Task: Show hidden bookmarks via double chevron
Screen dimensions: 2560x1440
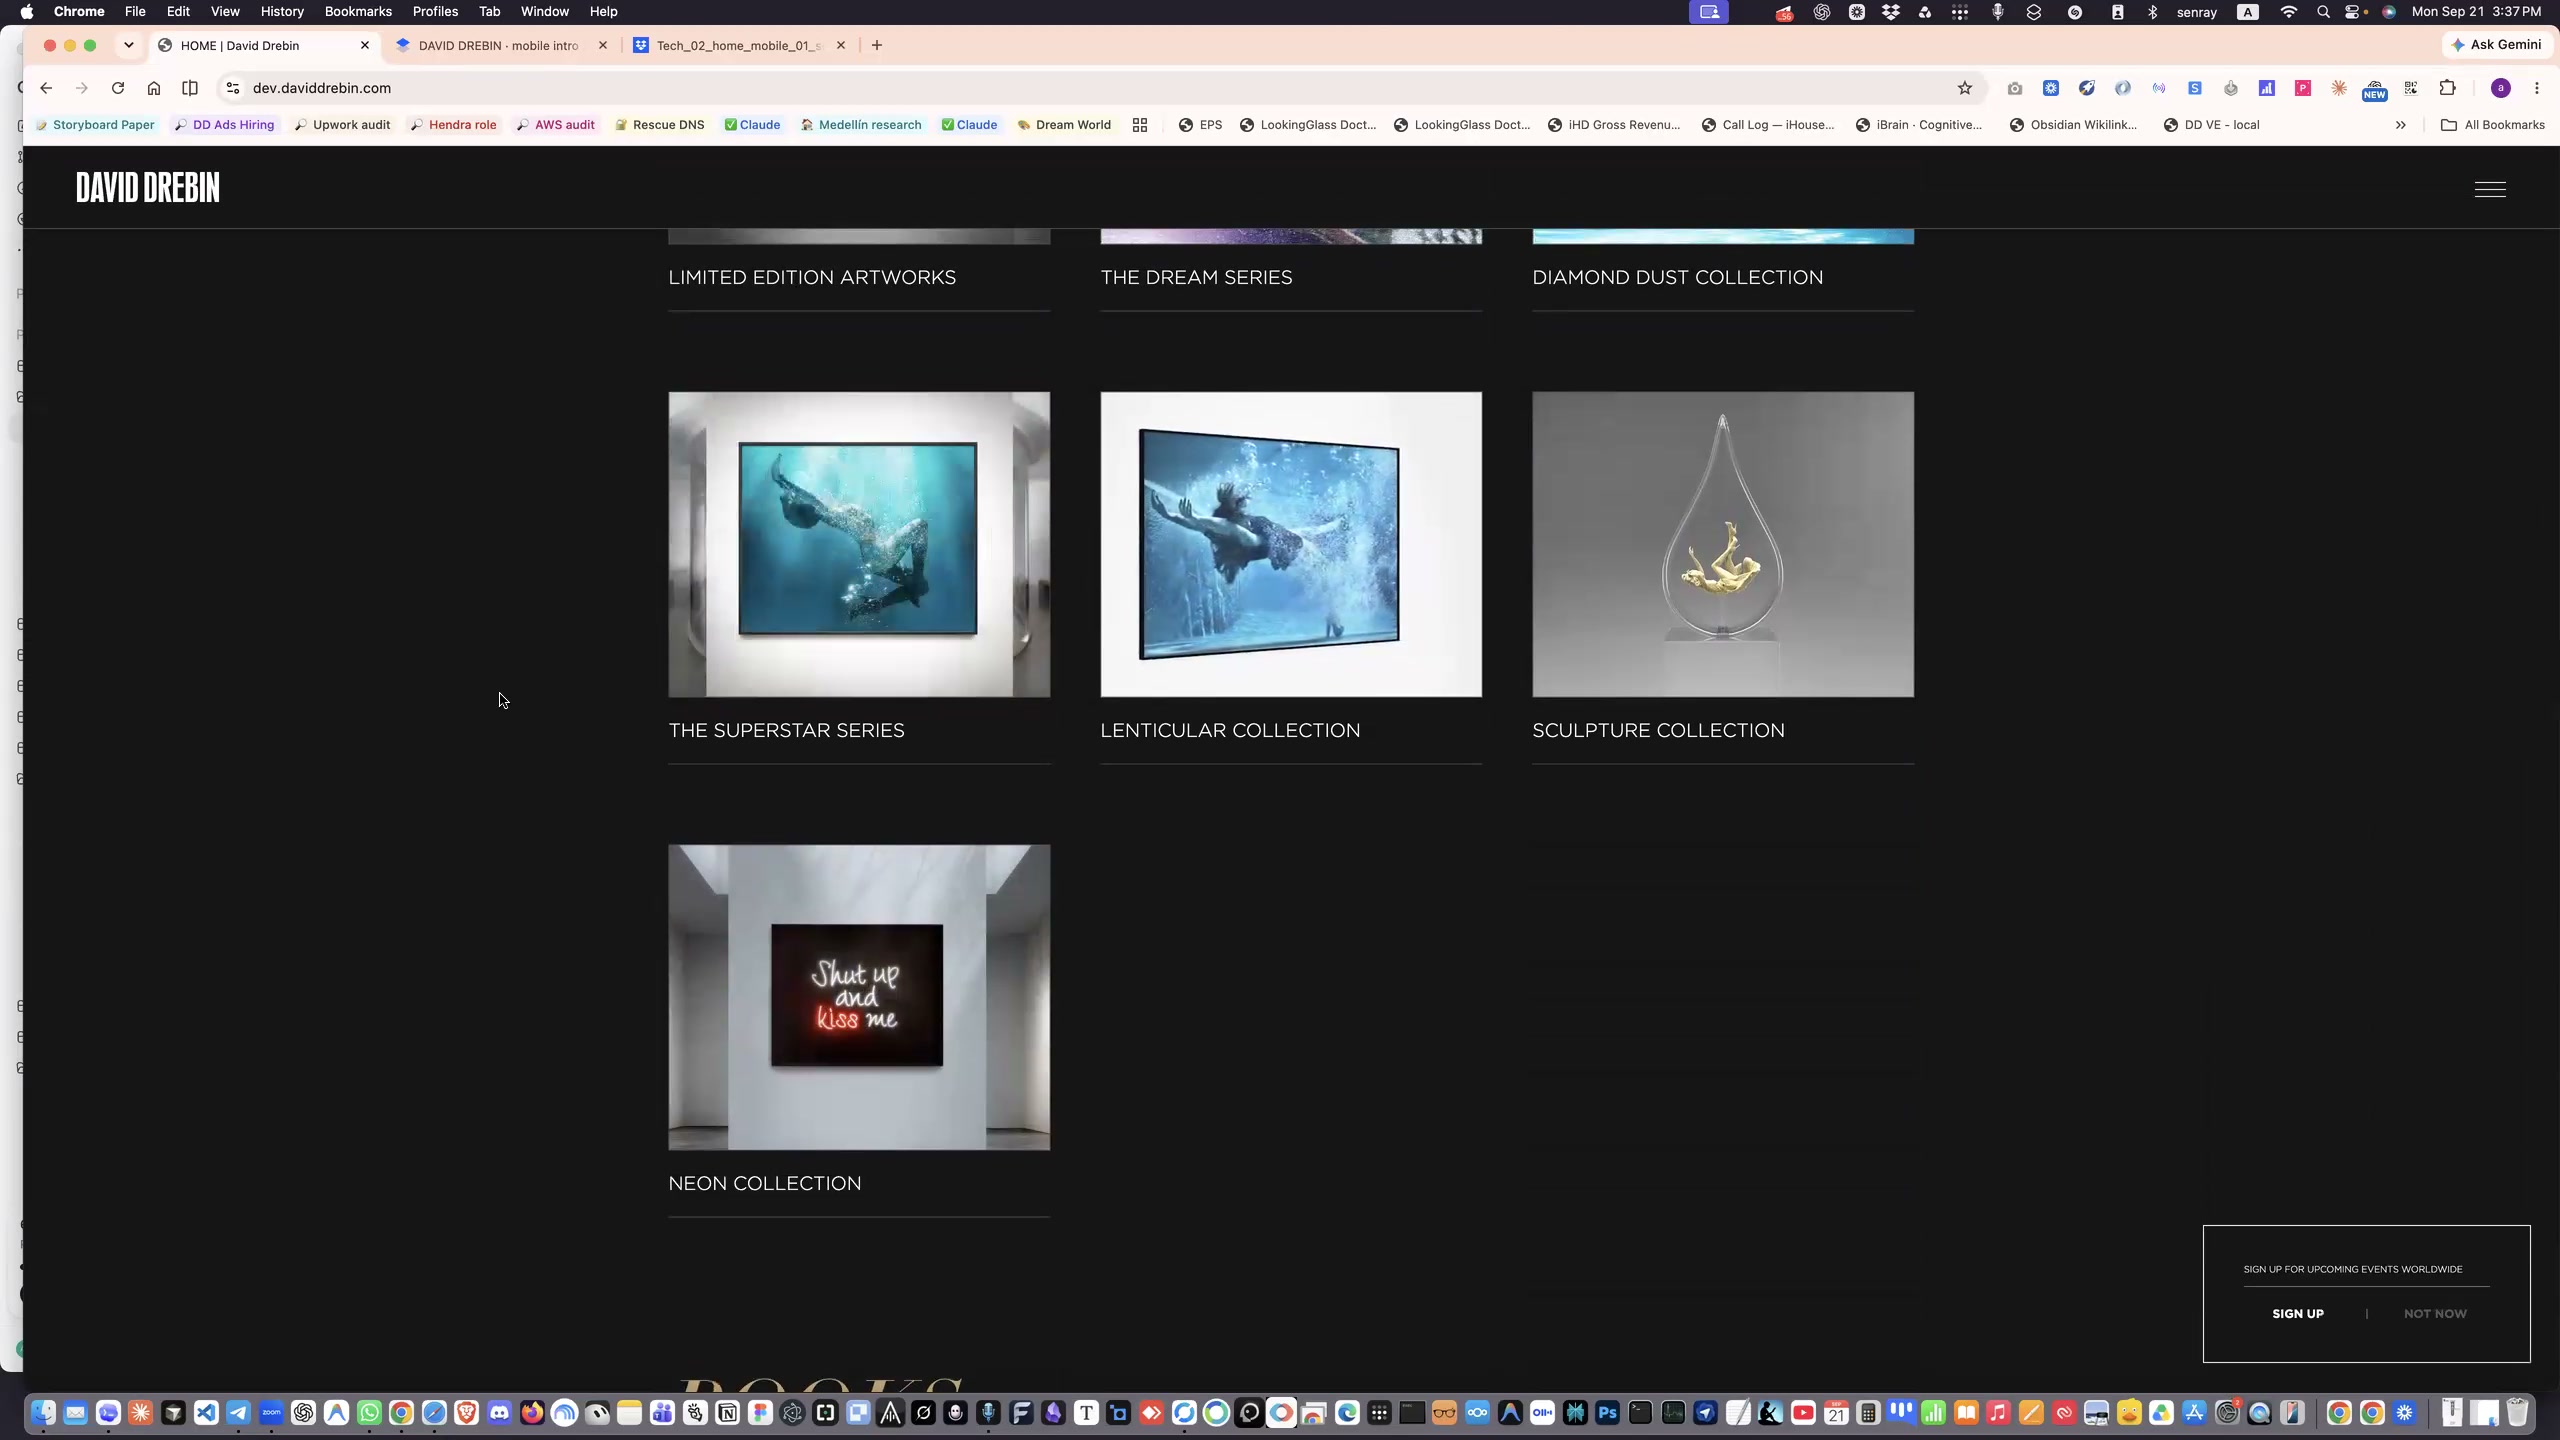Action: (2401, 125)
